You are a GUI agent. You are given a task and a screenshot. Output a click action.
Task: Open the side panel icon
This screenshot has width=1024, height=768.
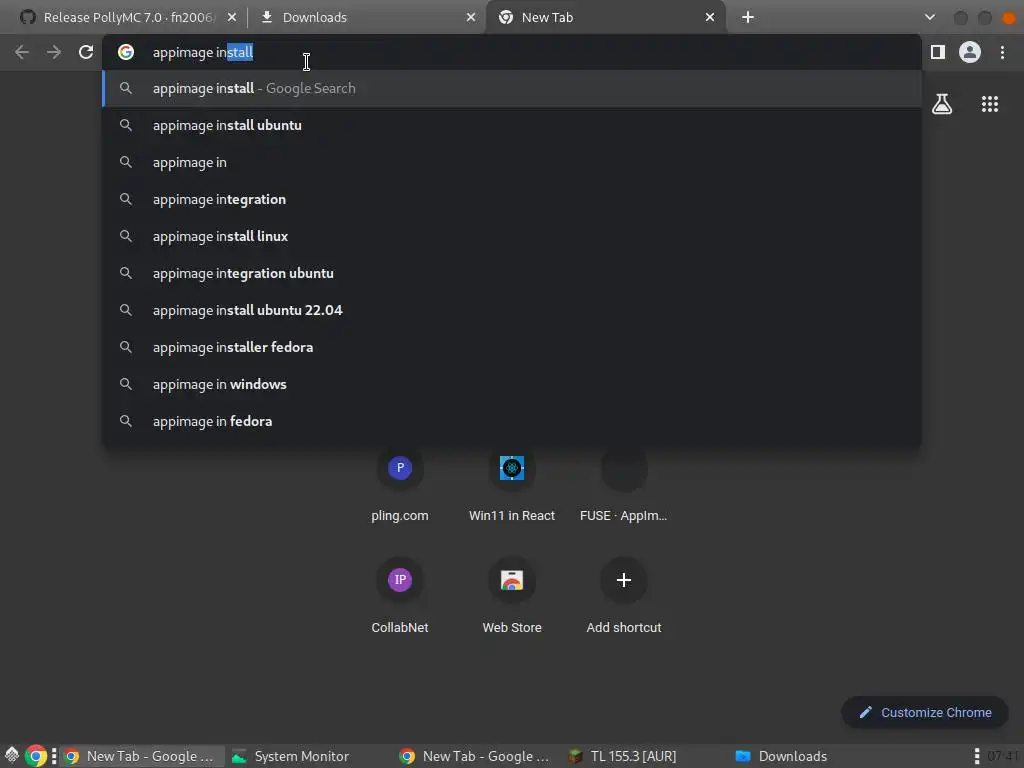(x=938, y=52)
